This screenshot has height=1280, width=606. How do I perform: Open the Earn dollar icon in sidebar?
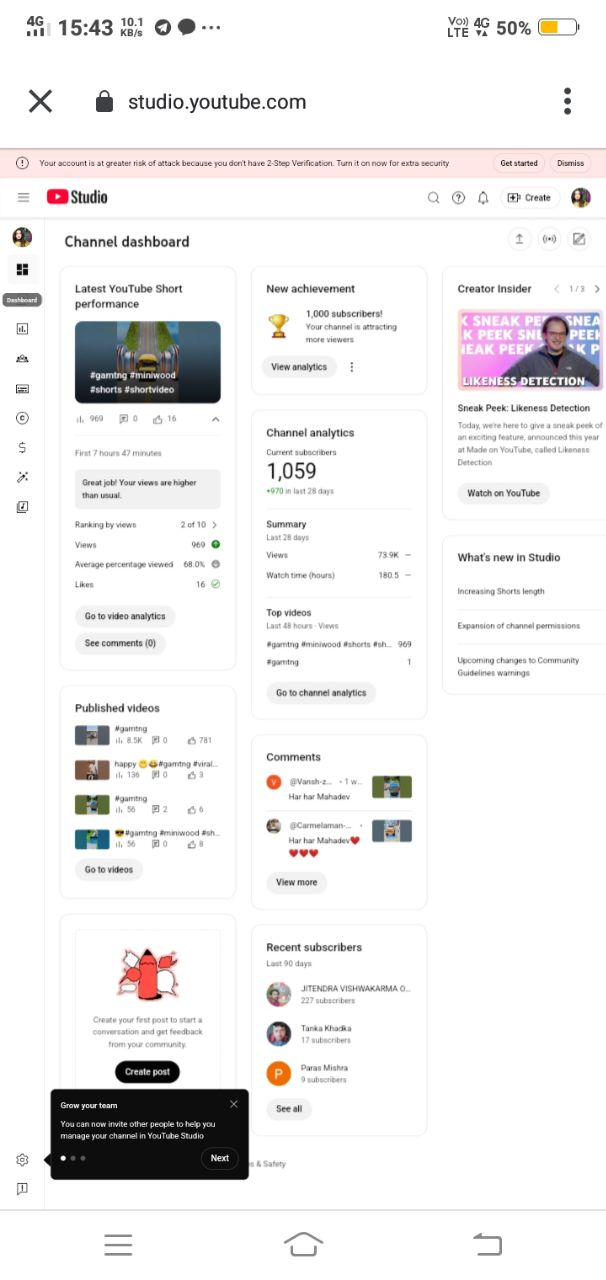tap(22, 447)
